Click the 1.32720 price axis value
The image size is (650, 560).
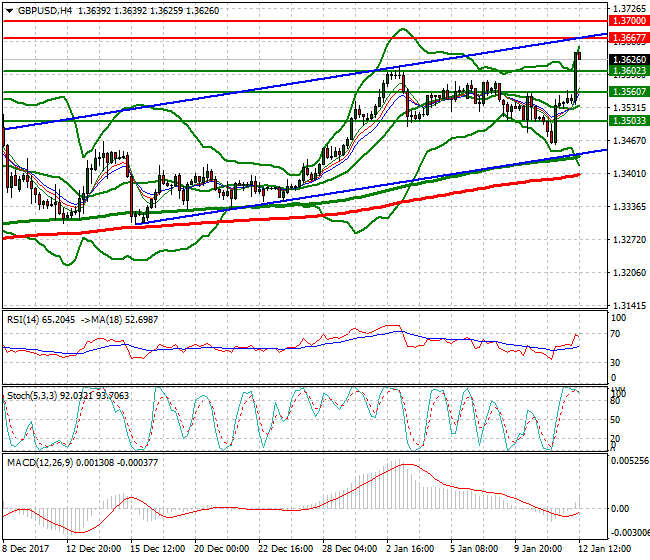coord(629,240)
